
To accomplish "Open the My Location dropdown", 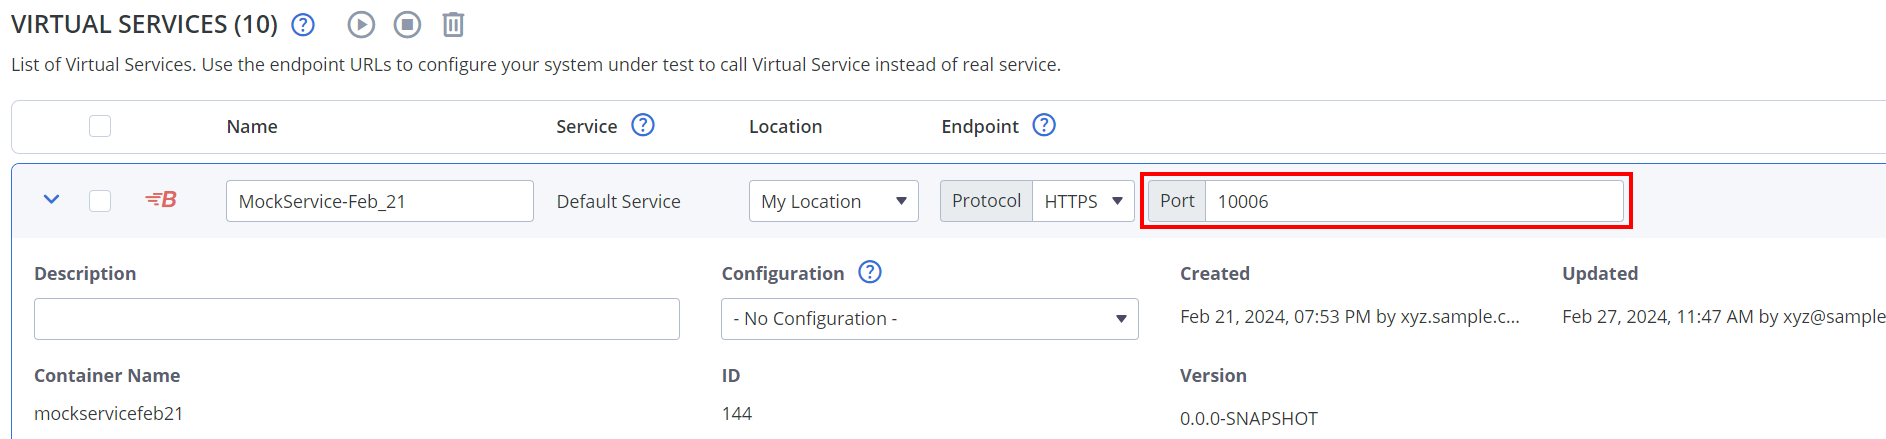I will pos(834,201).
